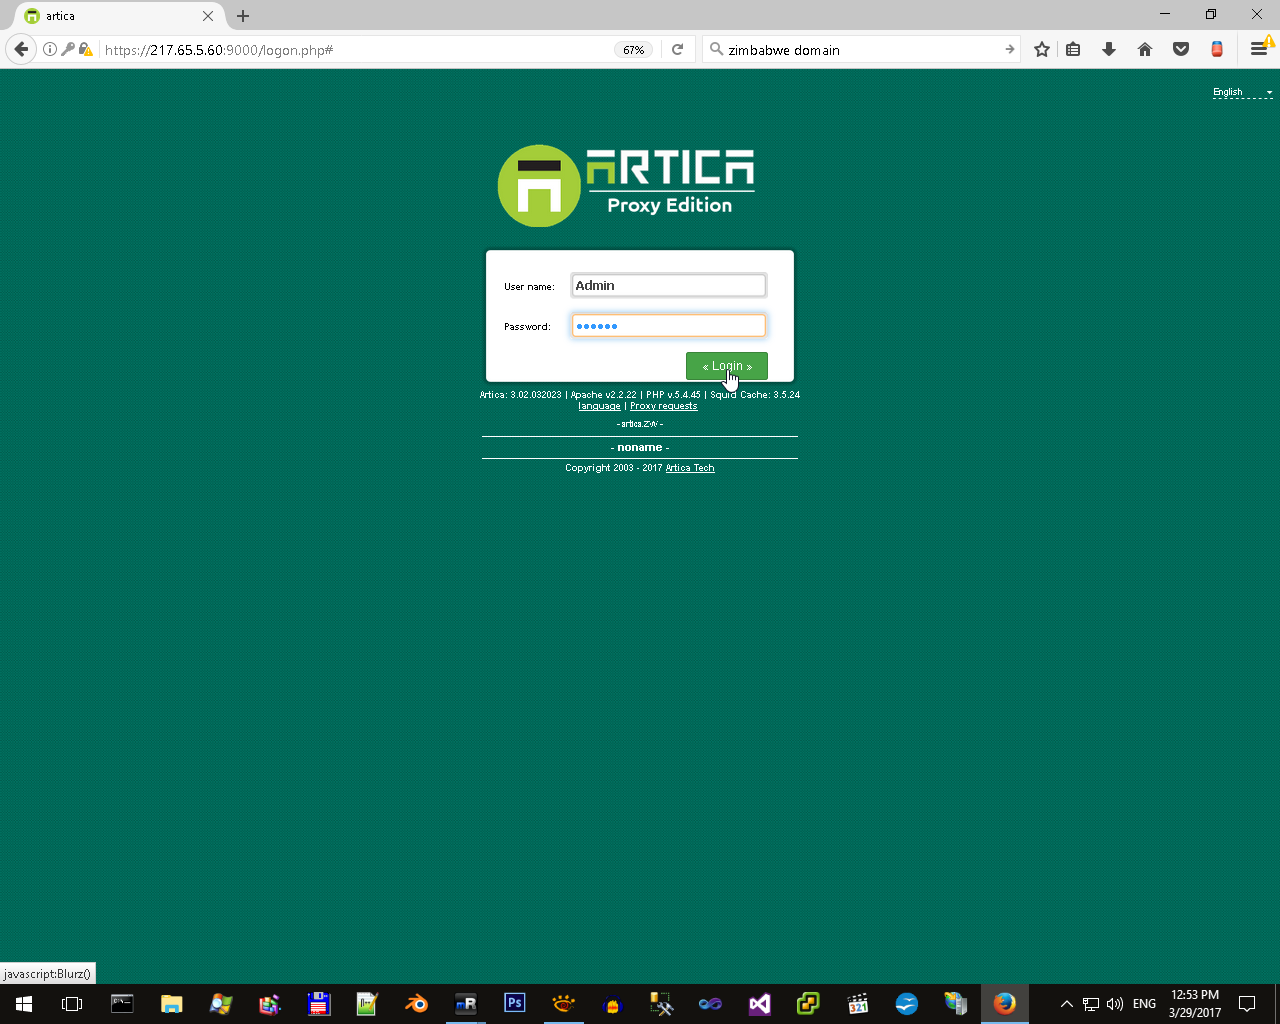1280x1024 pixels.
Task: Open Visual Studio from the taskbar
Action: point(760,1004)
